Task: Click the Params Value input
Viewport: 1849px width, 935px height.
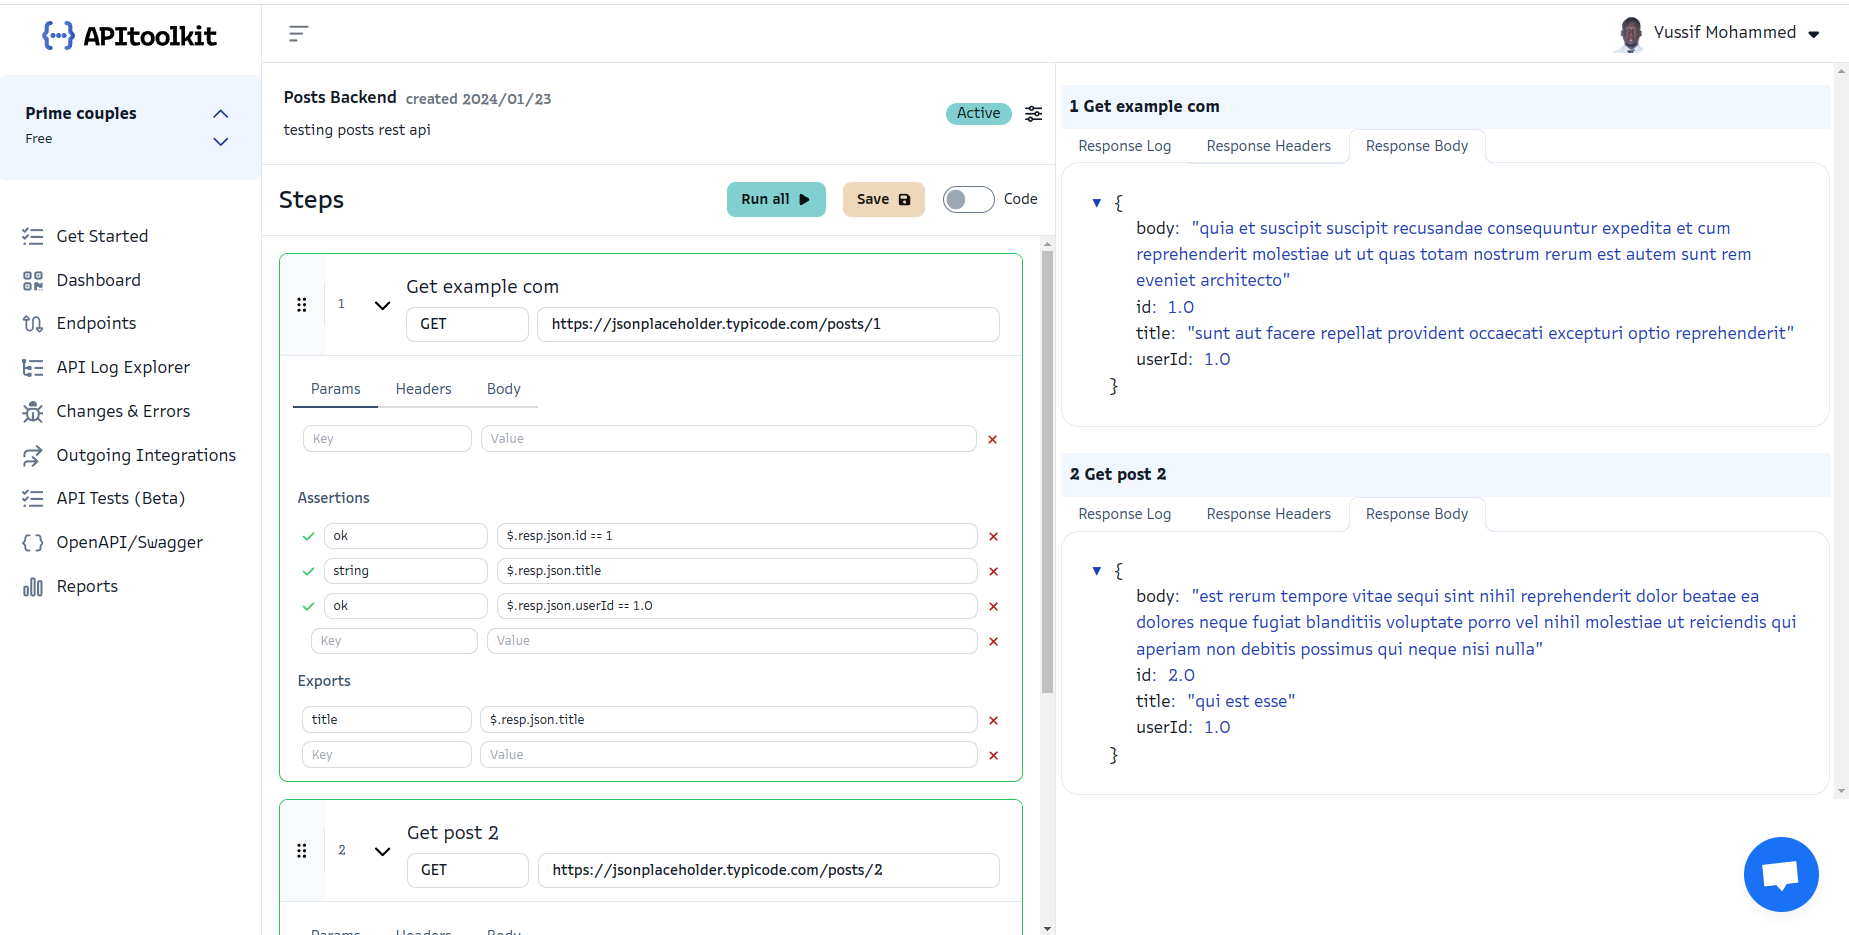Action: pos(728,439)
